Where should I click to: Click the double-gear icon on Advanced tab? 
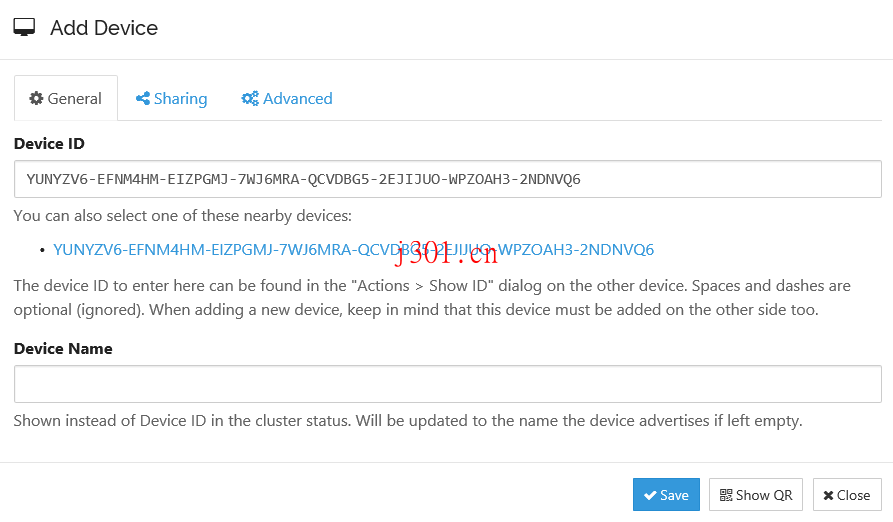pos(250,98)
